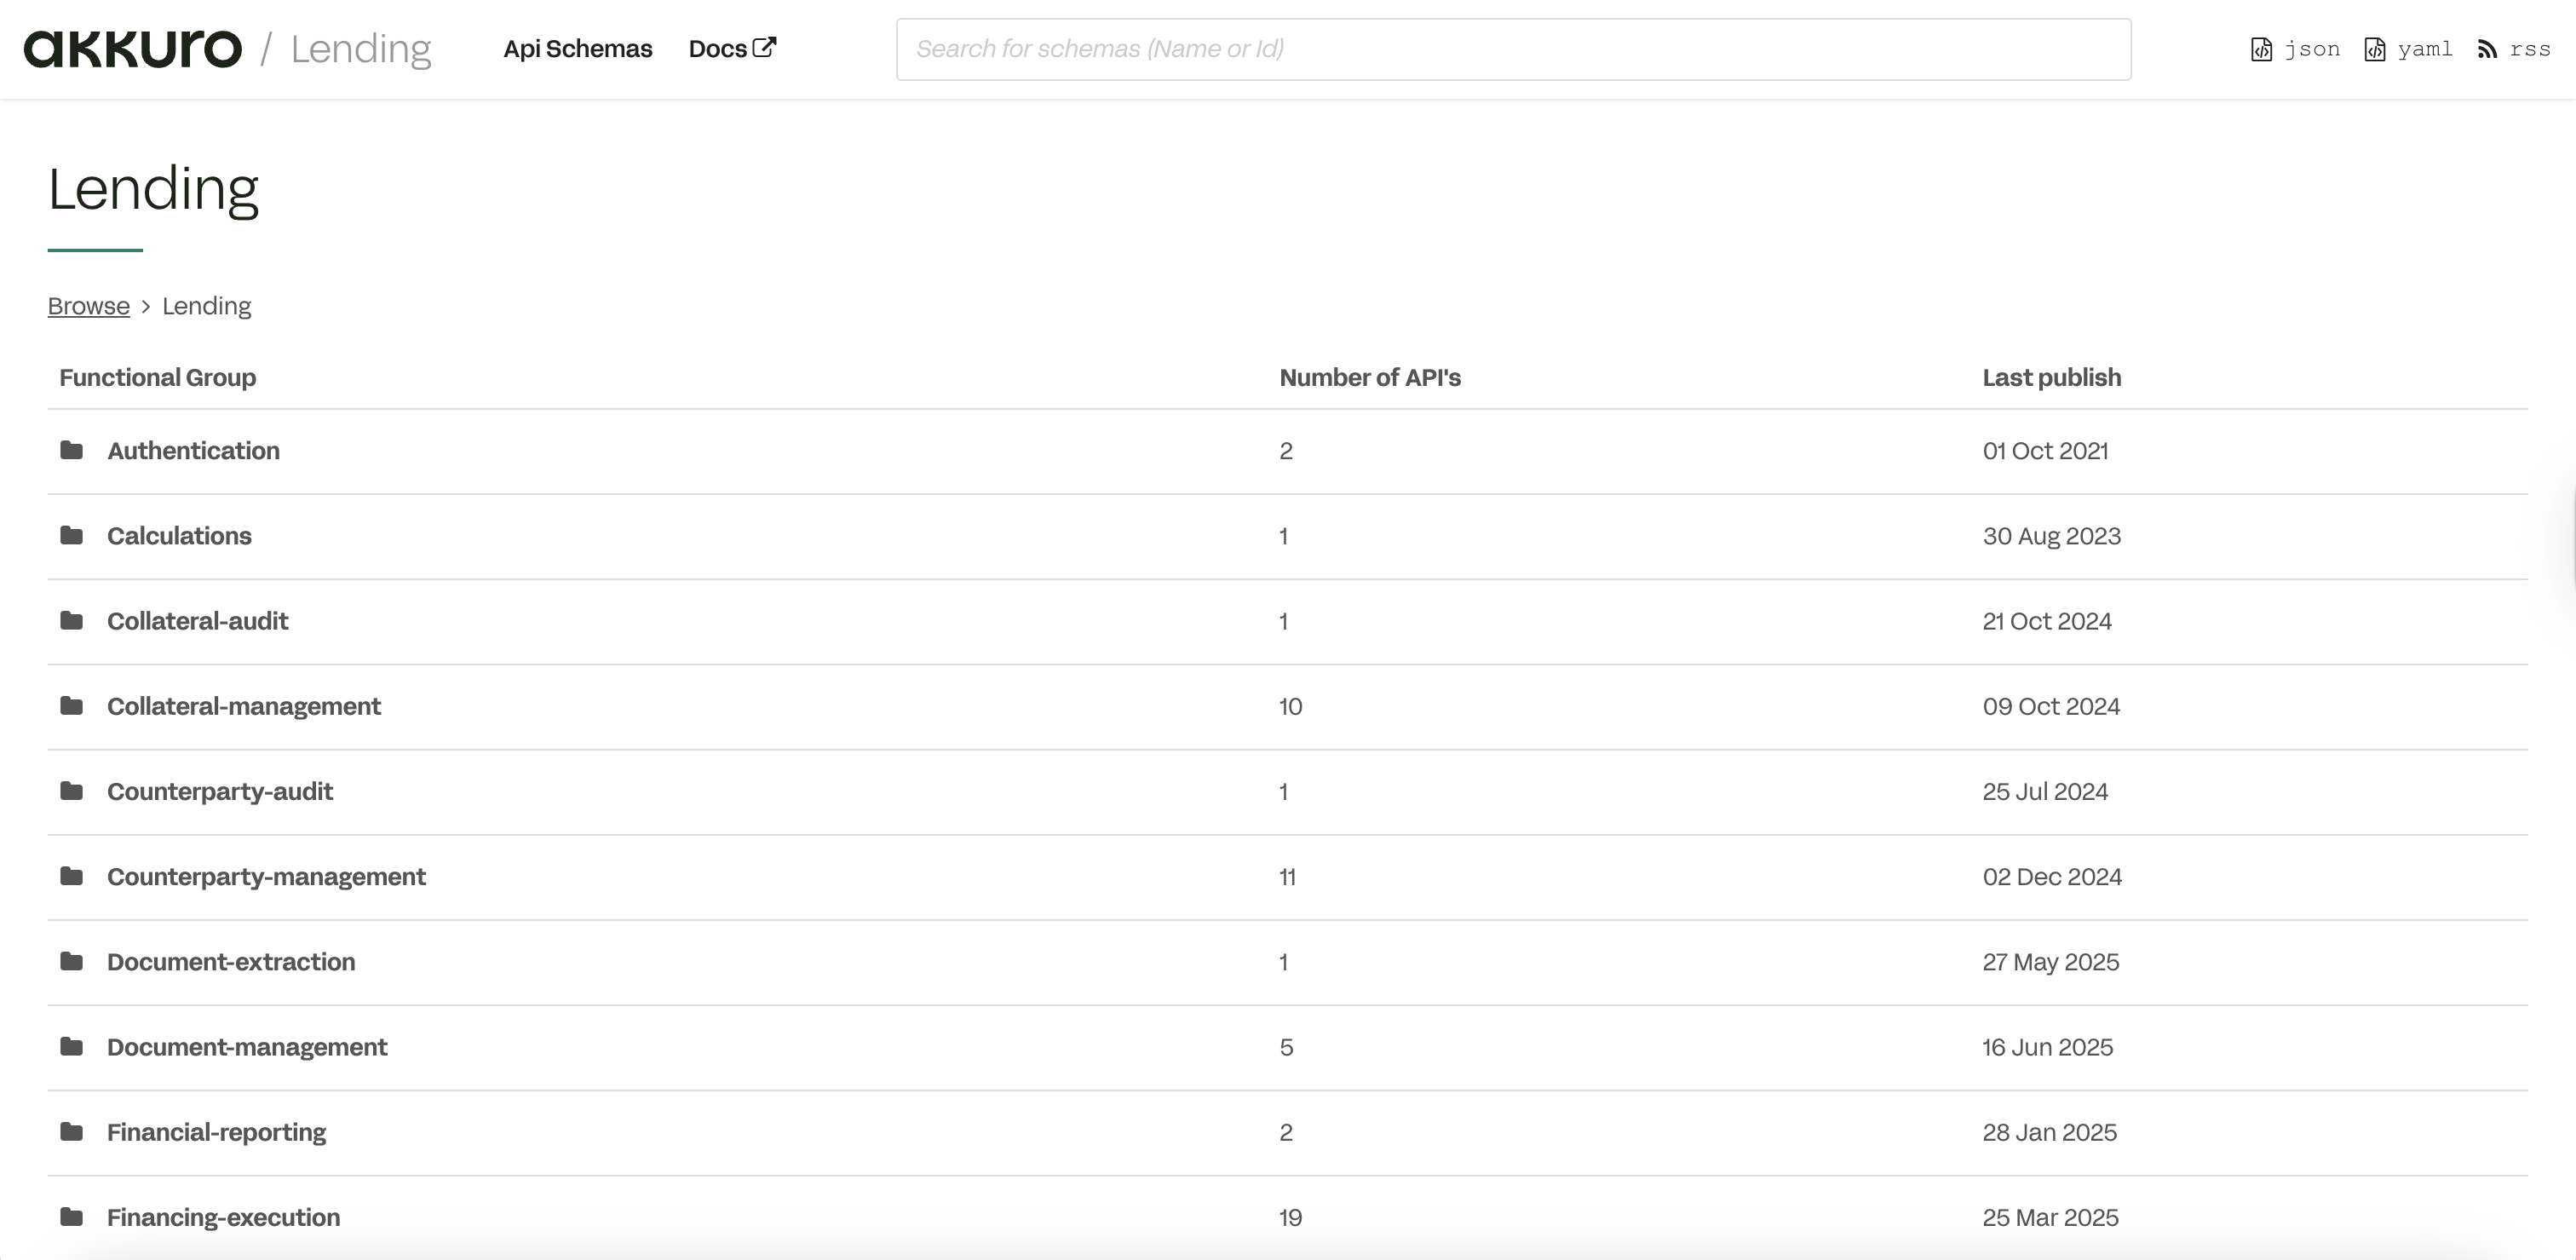The height and width of the screenshot is (1260, 2576).
Task: Click the folder icon beside Authentication
Action: pos(71,450)
